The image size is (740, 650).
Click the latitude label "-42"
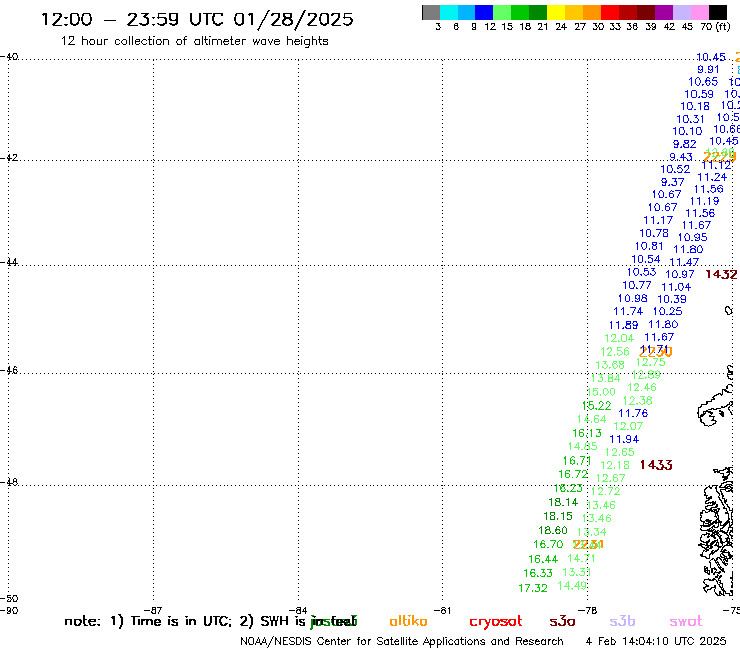click(x=9, y=157)
